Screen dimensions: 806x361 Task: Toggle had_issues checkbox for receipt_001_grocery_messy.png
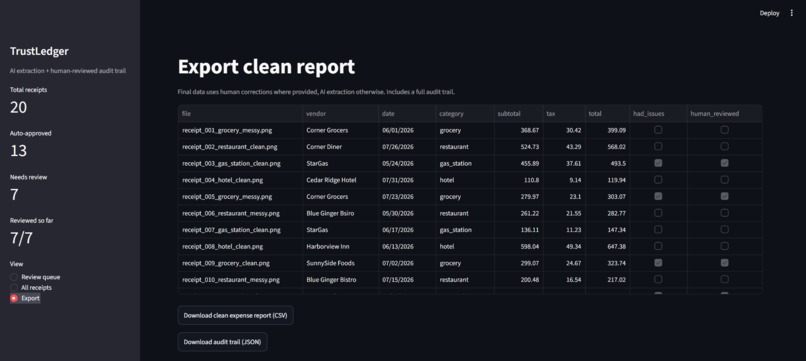point(658,130)
